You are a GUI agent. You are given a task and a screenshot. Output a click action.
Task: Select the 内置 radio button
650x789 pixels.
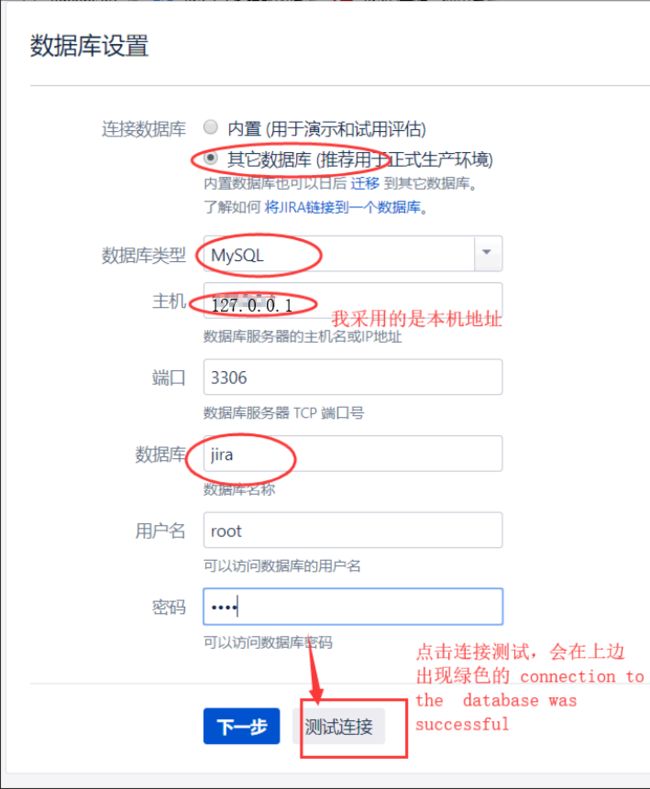pos(211,127)
